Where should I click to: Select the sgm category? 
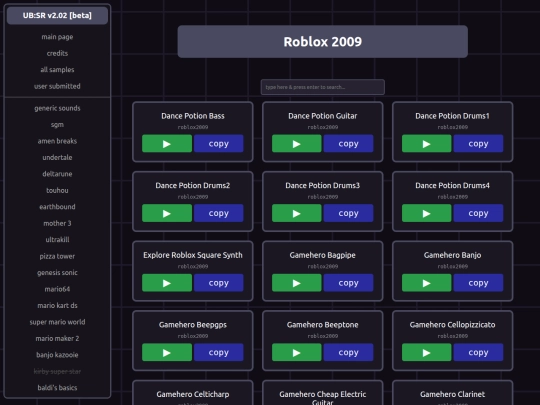(x=57, y=125)
